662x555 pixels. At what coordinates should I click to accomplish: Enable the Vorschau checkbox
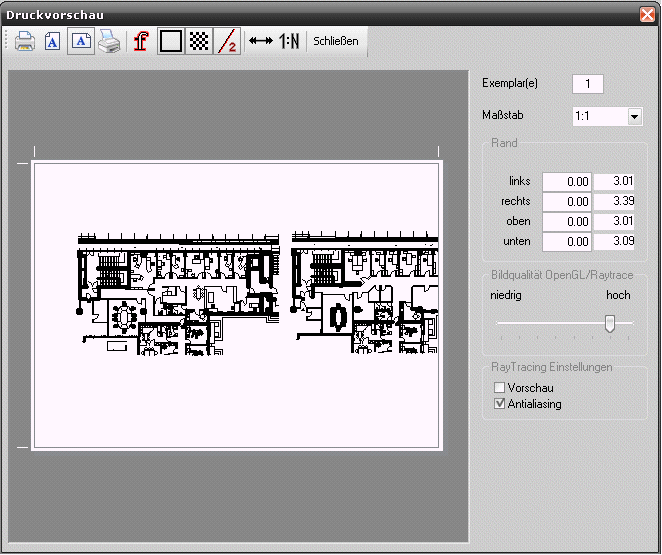click(x=499, y=387)
